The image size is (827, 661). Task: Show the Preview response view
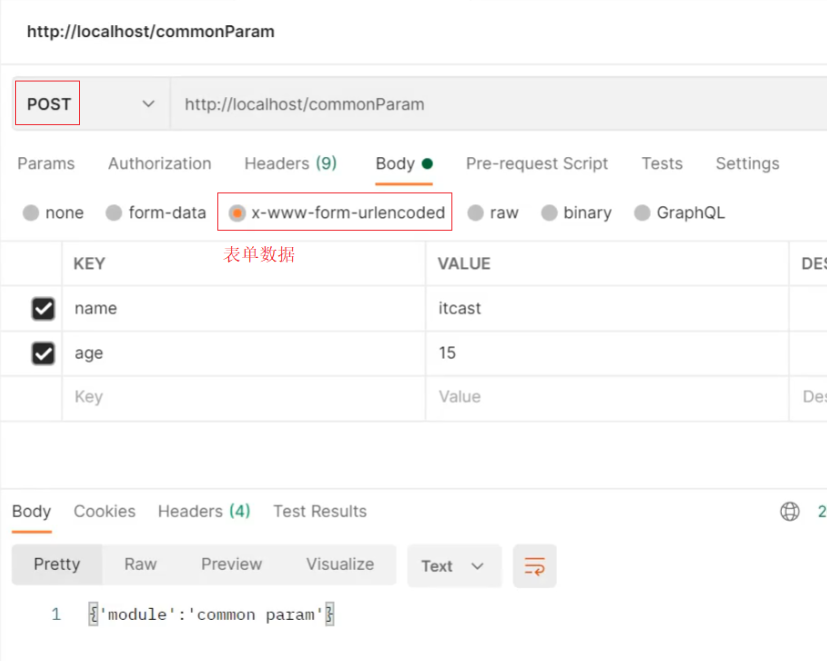231,564
